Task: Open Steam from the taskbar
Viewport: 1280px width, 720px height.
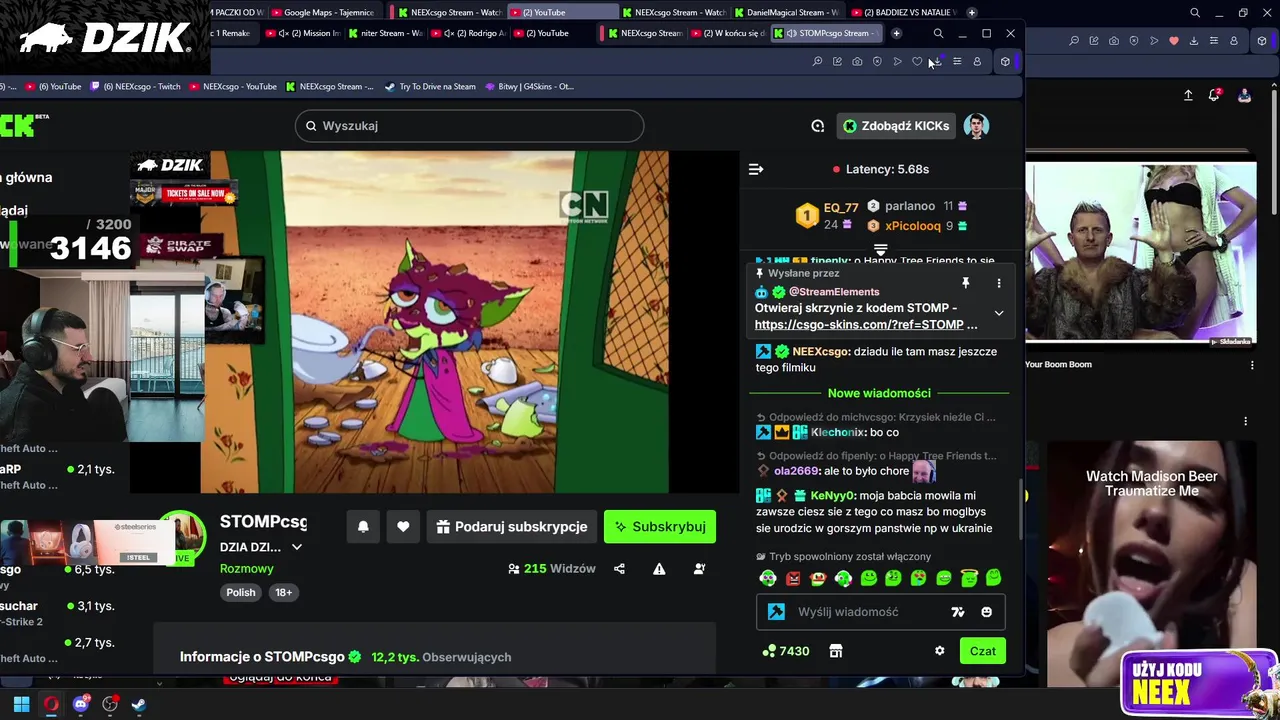Action: pos(139,704)
